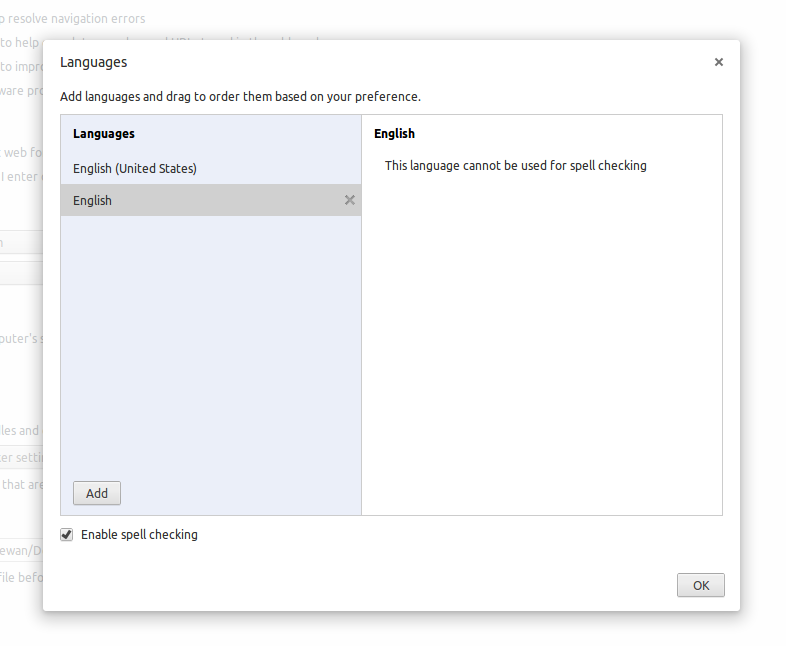
Task: Close the Languages dialog with the X
Action: tap(718, 62)
